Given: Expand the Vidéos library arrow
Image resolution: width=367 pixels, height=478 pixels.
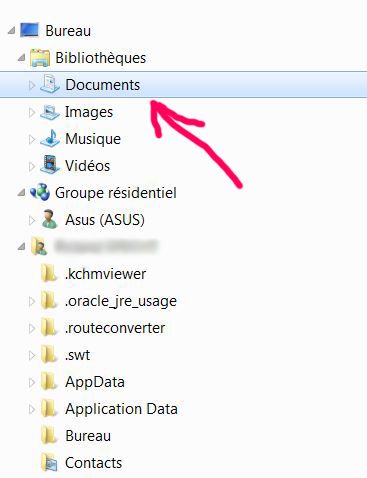Looking at the screenshot, I should pos(32,166).
